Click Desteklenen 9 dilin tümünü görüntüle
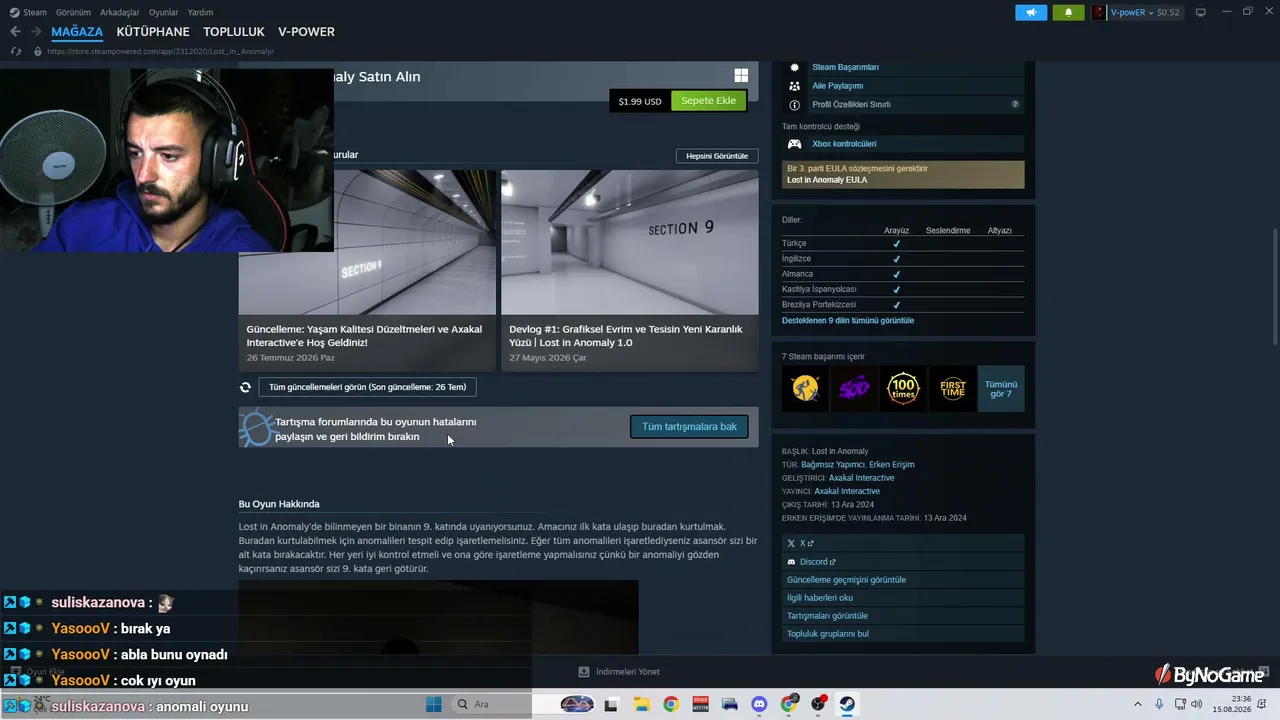1280x720 pixels. [x=848, y=321]
